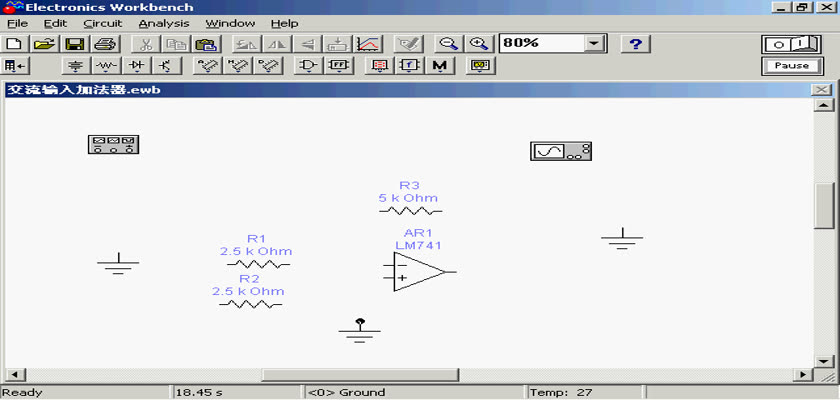
Task: Select the function generator instrument
Action: pyautogui.click(x=114, y=145)
